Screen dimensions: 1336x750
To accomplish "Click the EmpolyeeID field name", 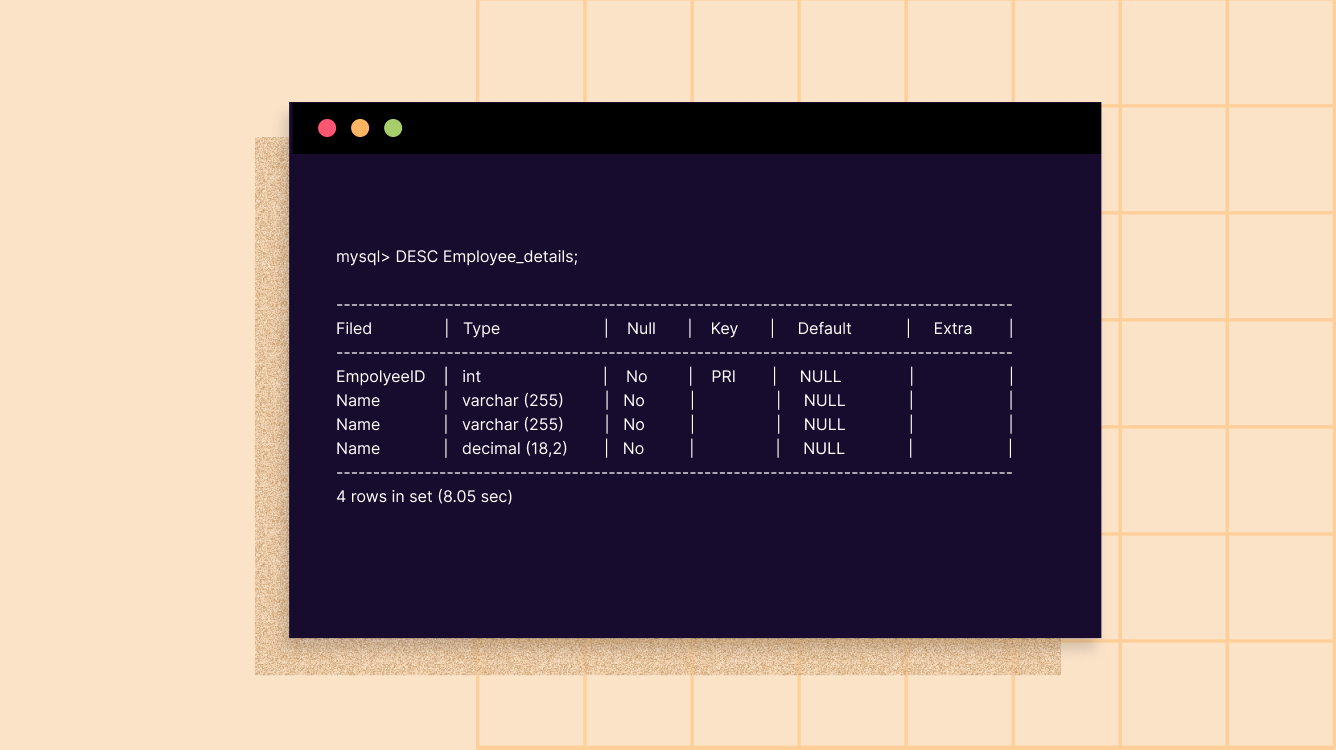I will coord(380,377).
